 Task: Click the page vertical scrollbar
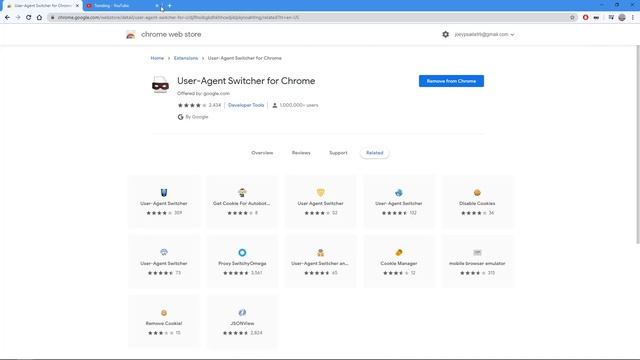(638, 145)
